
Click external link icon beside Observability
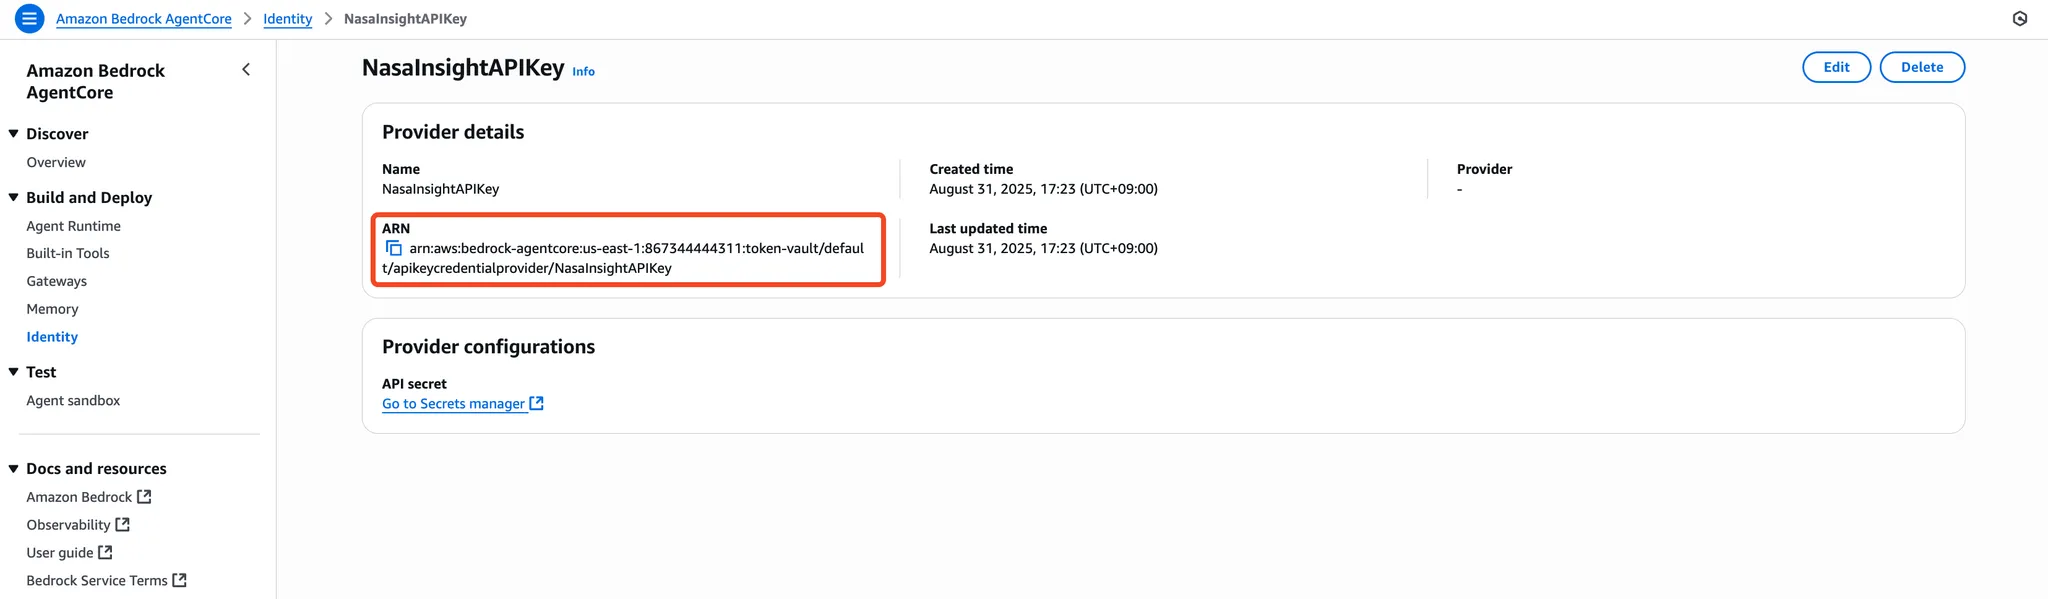(122, 525)
